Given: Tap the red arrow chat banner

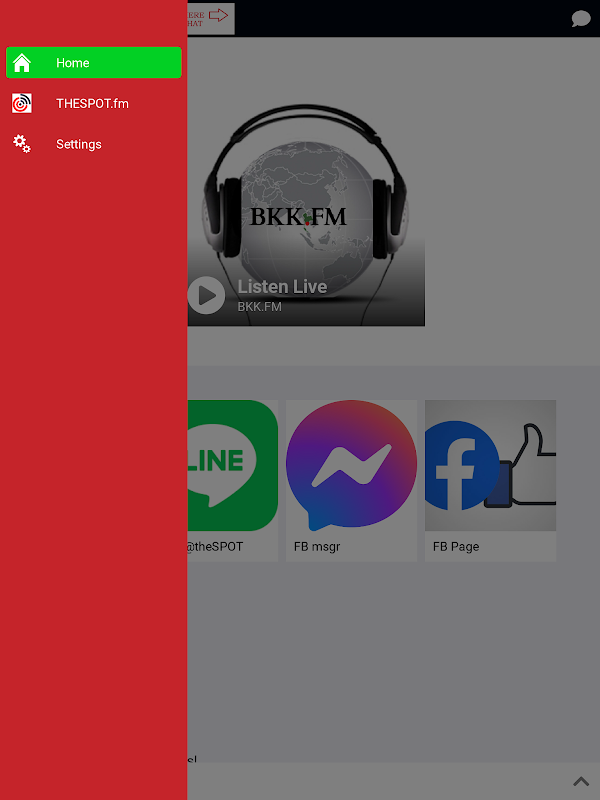Looking at the screenshot, I should tap(211, 19).
